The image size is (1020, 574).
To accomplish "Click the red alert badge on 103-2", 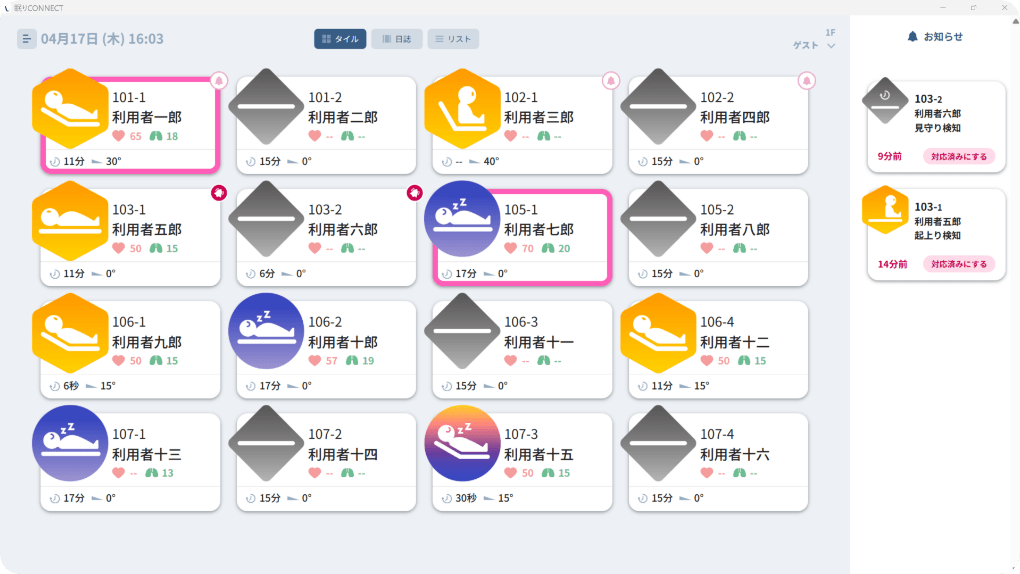I will pos(415,193).
